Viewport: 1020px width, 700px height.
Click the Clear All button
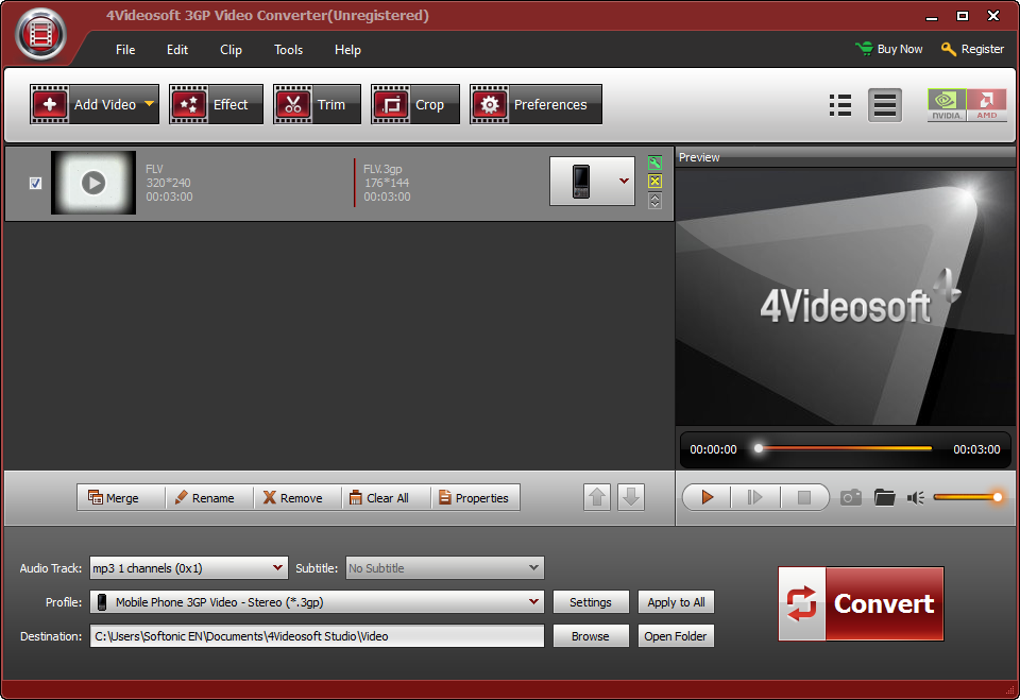tap(386, 498)
